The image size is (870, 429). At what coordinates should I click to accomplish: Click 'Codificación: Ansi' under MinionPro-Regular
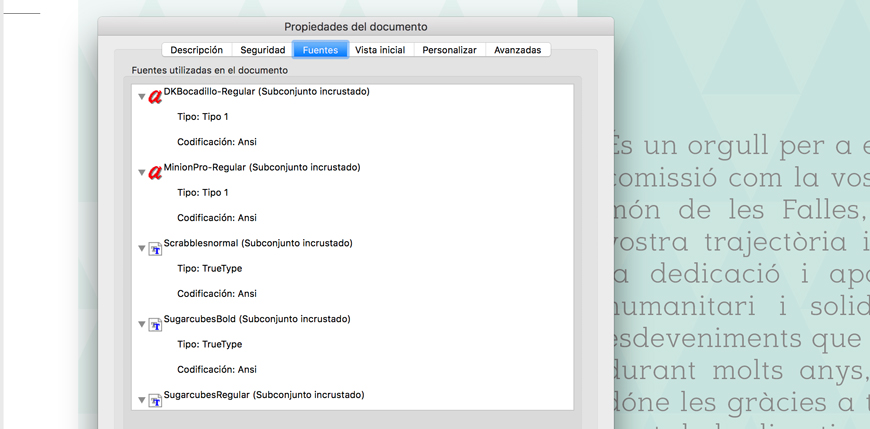217,218
